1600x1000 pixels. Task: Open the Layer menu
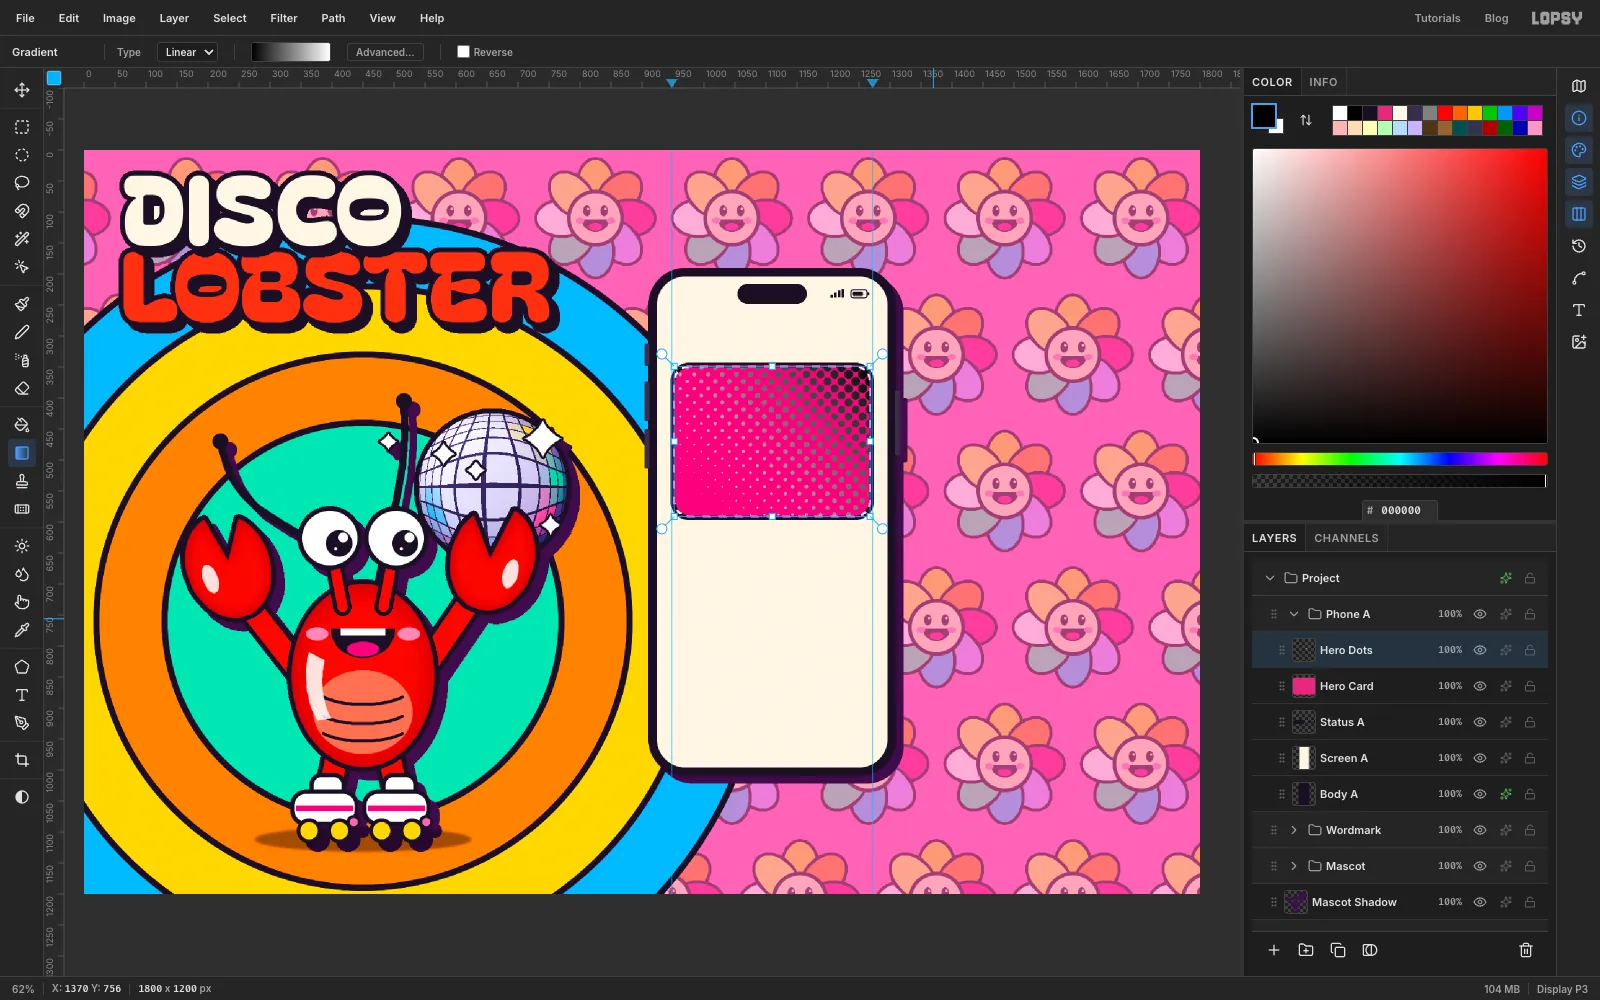[x=174, y=18]
